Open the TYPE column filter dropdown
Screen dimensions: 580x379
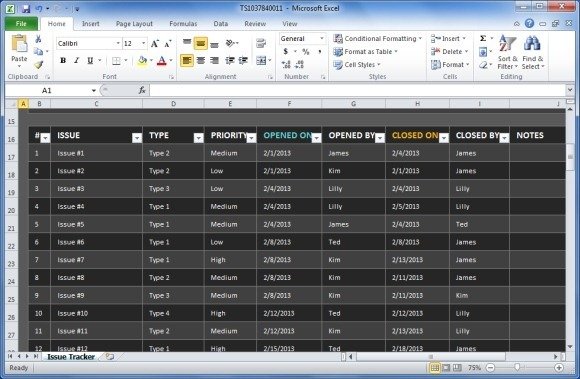coord(199,138)
